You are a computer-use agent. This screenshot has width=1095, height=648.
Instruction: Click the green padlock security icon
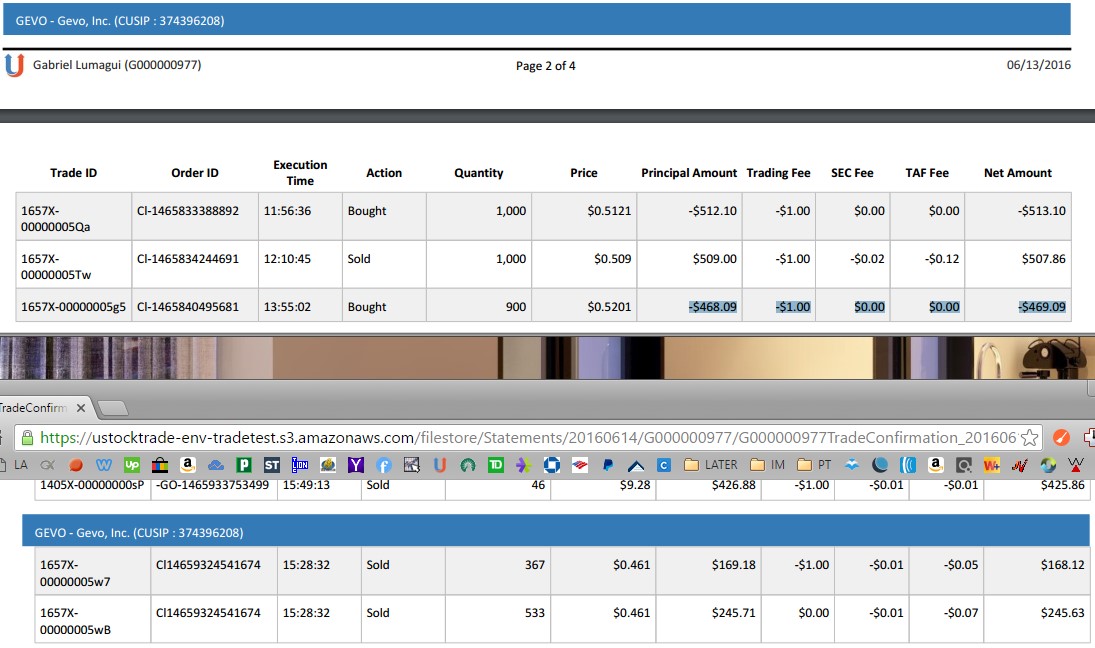(x=27, y=438)
